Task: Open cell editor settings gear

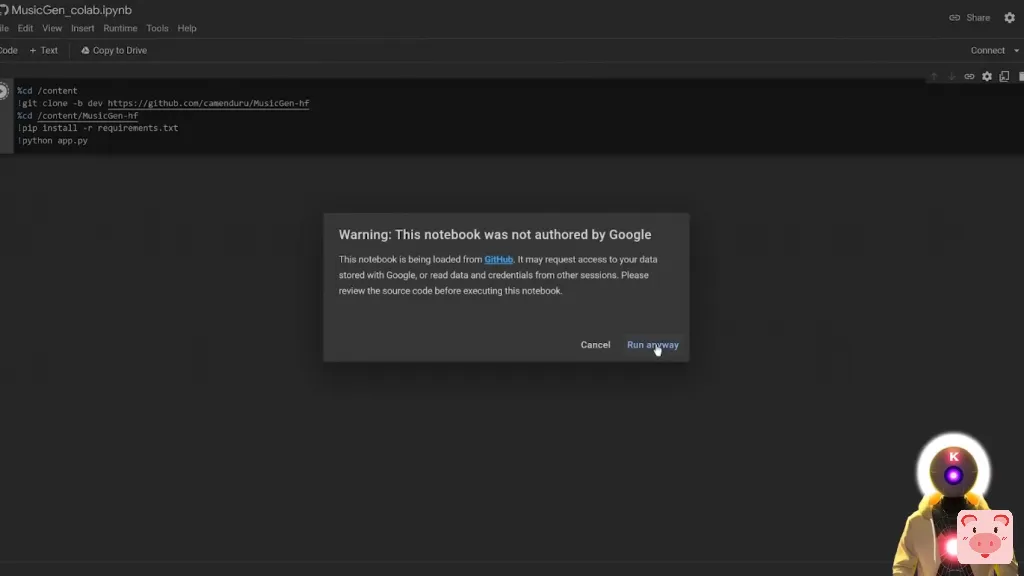Action: coord(987,76)
